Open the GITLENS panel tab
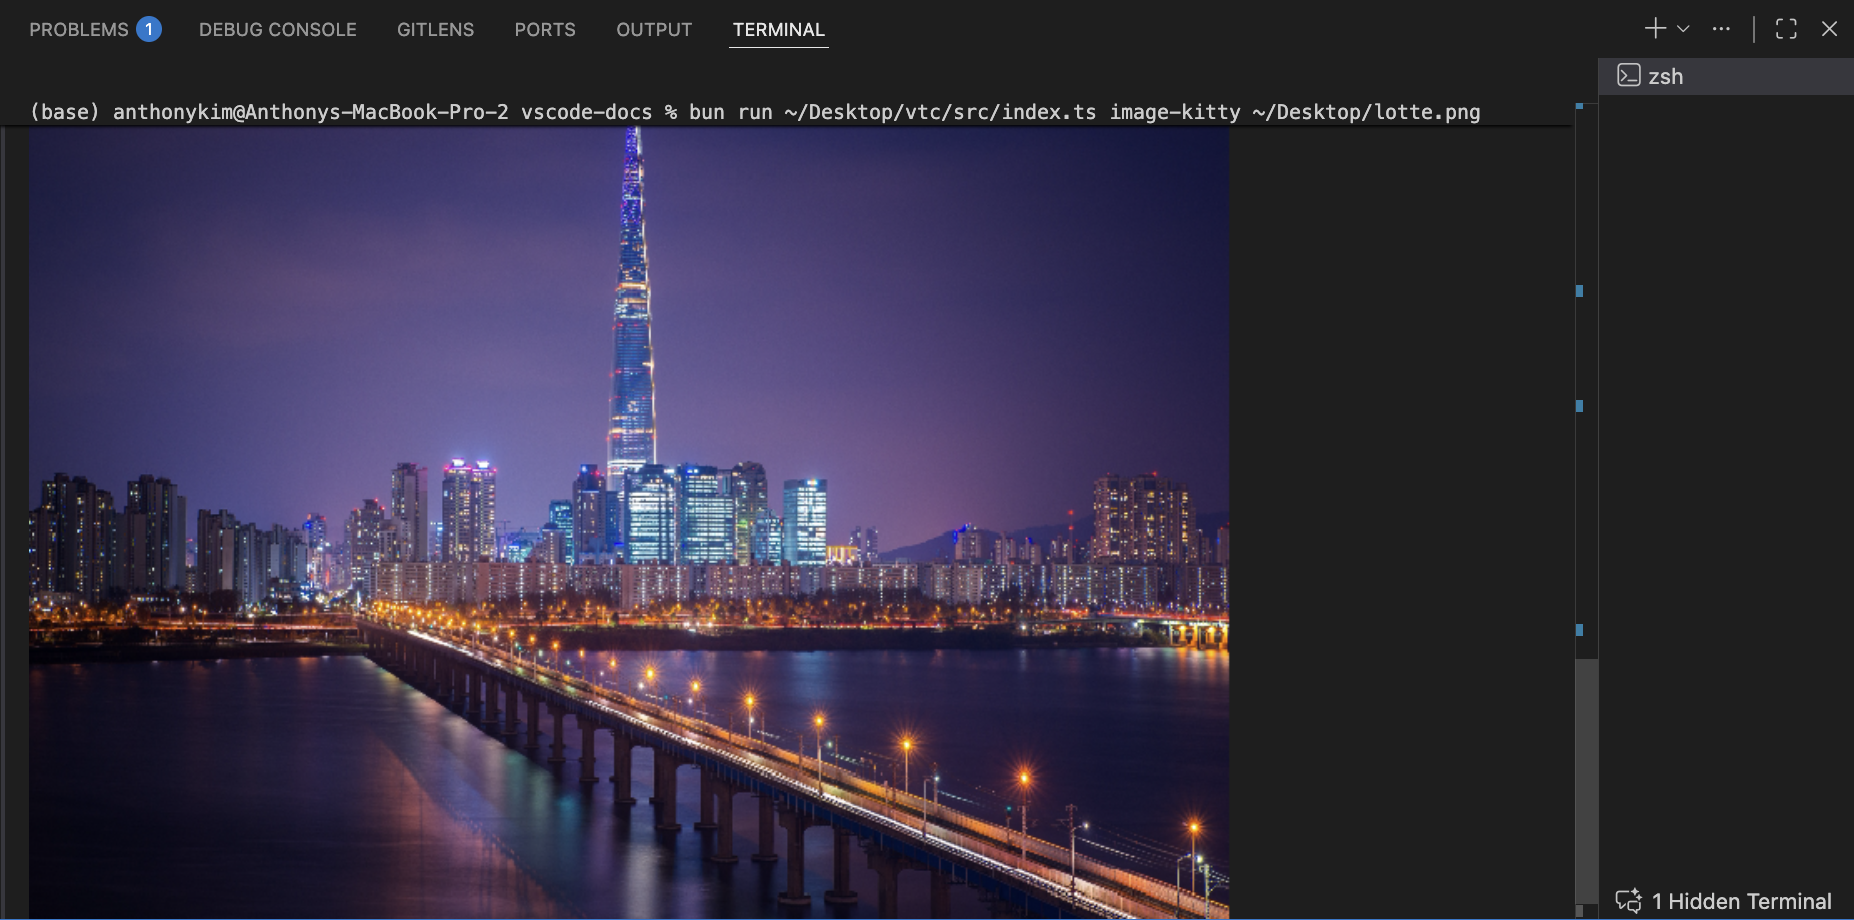The image size is (1854, 920). click(435, 29)
